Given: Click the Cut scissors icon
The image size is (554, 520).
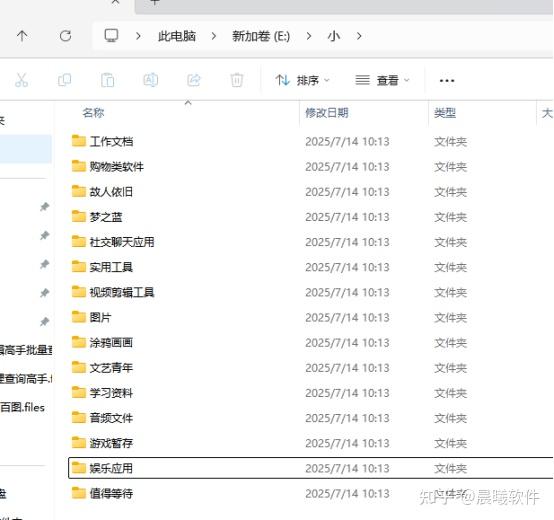Looking at the screenshot, I should [22, 80].
